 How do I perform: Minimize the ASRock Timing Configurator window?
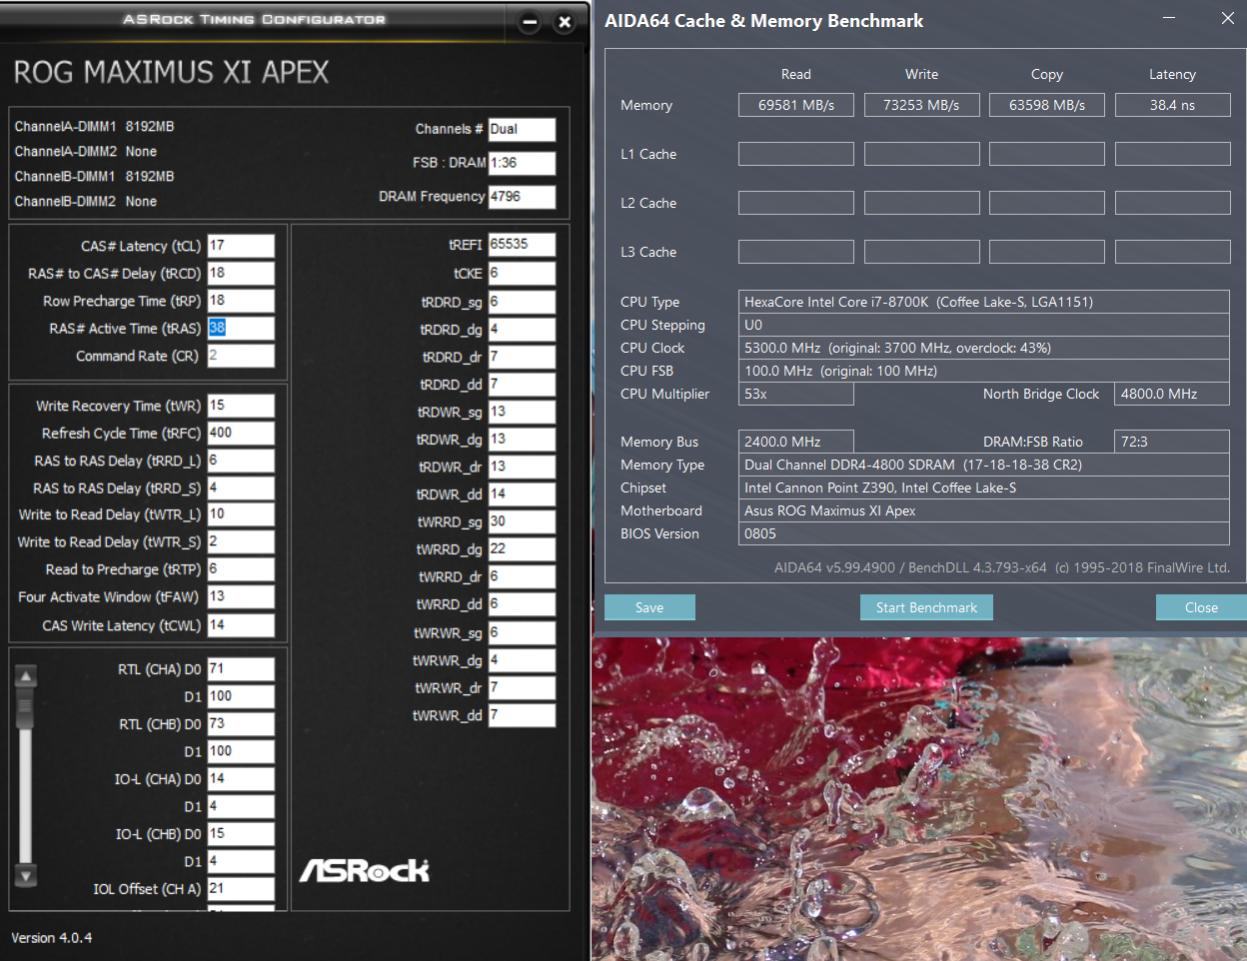coord(530,22)
